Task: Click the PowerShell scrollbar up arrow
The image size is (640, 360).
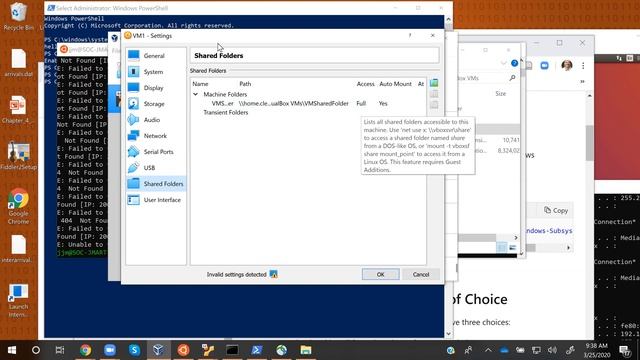Action: pos(448,19)
